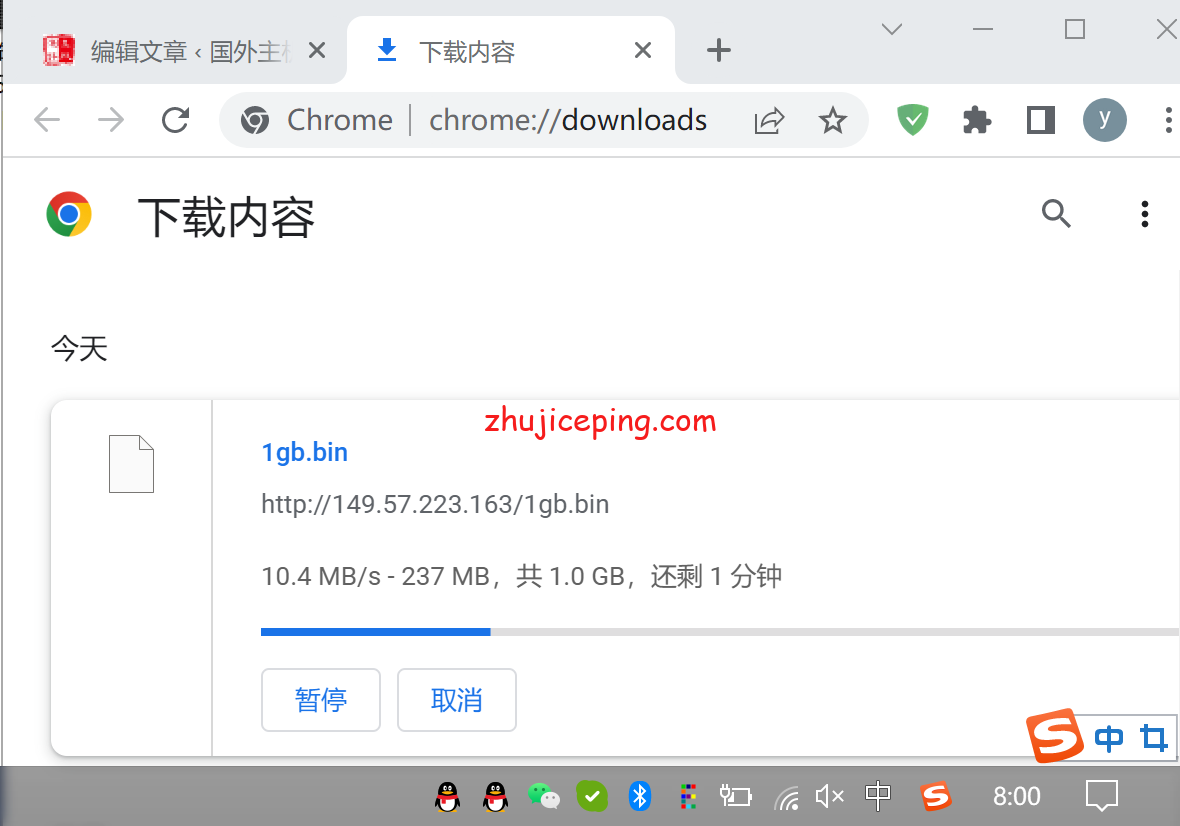This screenshot has height=826, width=1180.
Task: Click the browser back arrow
Action: pyautogui.click(x=47, y=120)
